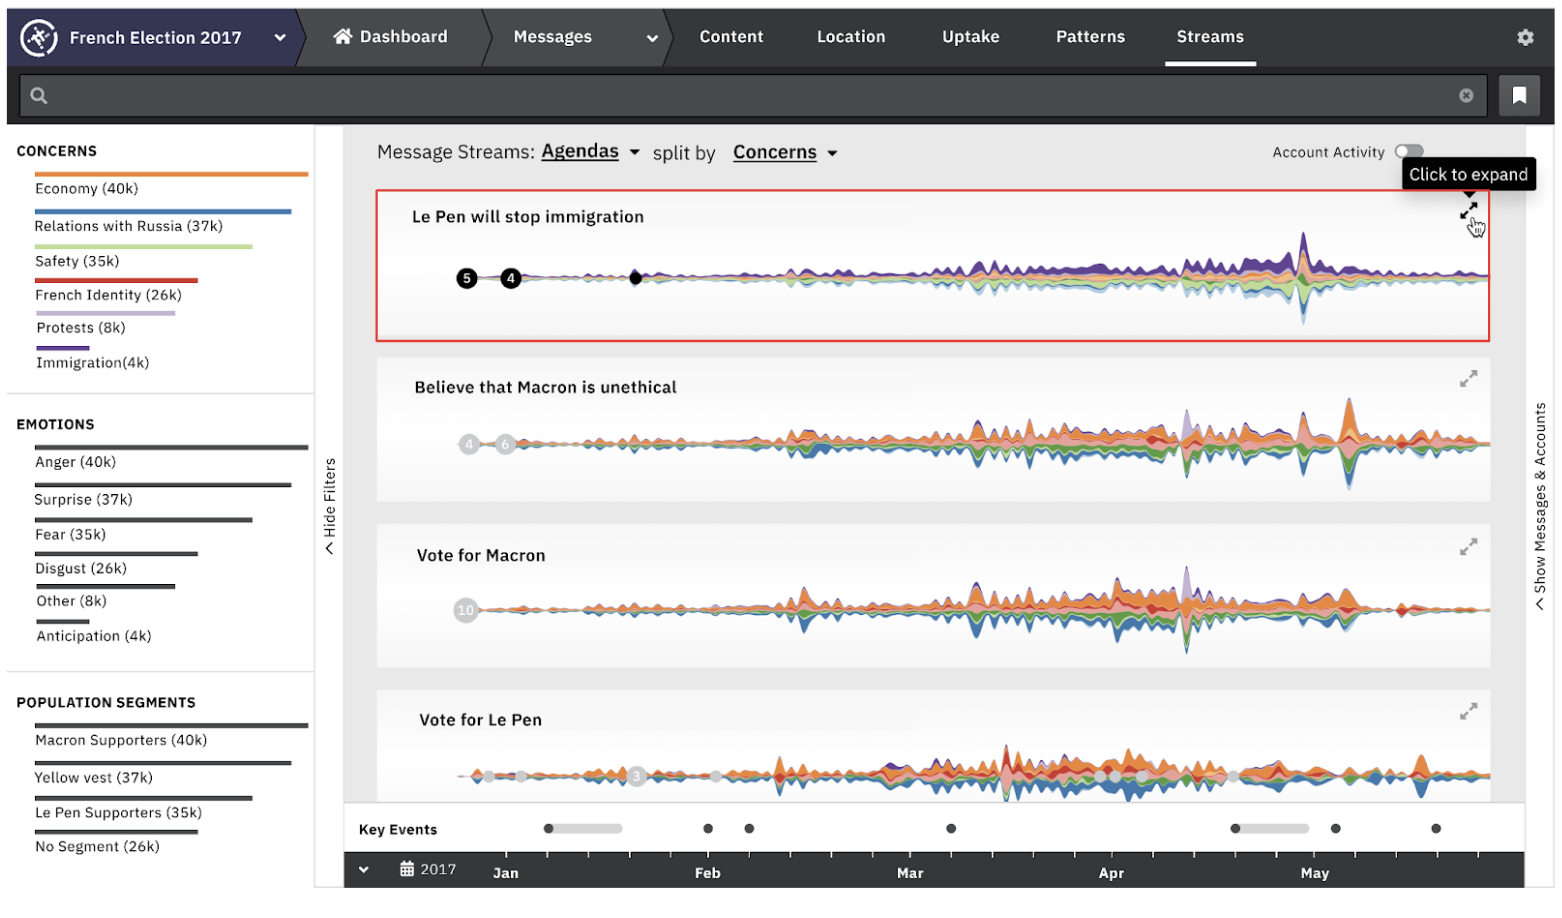Toggle the Account Activity switch
This screenshot has width=1562, height=918.
click(1408, 152)
